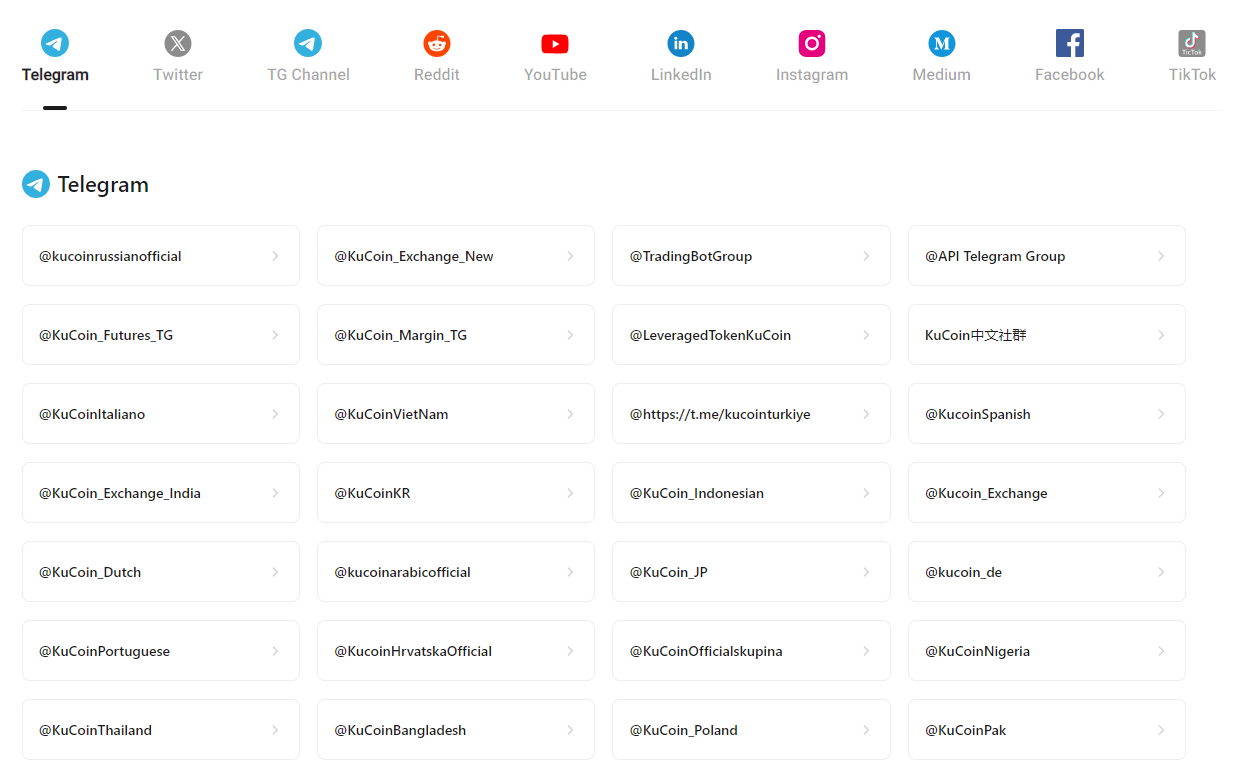This screenshot has width=1260, height=772.
Task: Click the Telegram icon in the tab bar
Action: click(55, 43)
